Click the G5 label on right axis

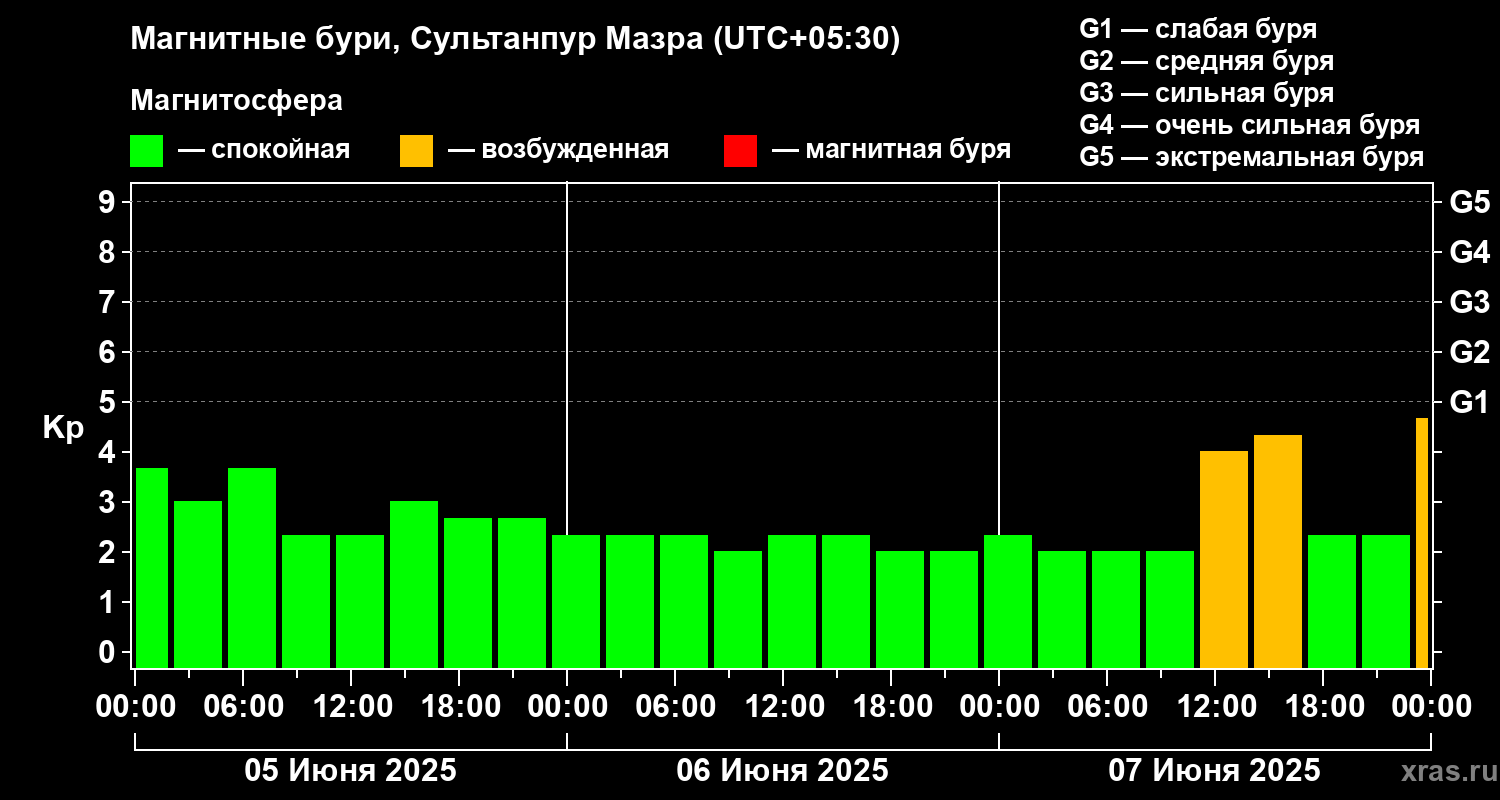point(1469,203)
